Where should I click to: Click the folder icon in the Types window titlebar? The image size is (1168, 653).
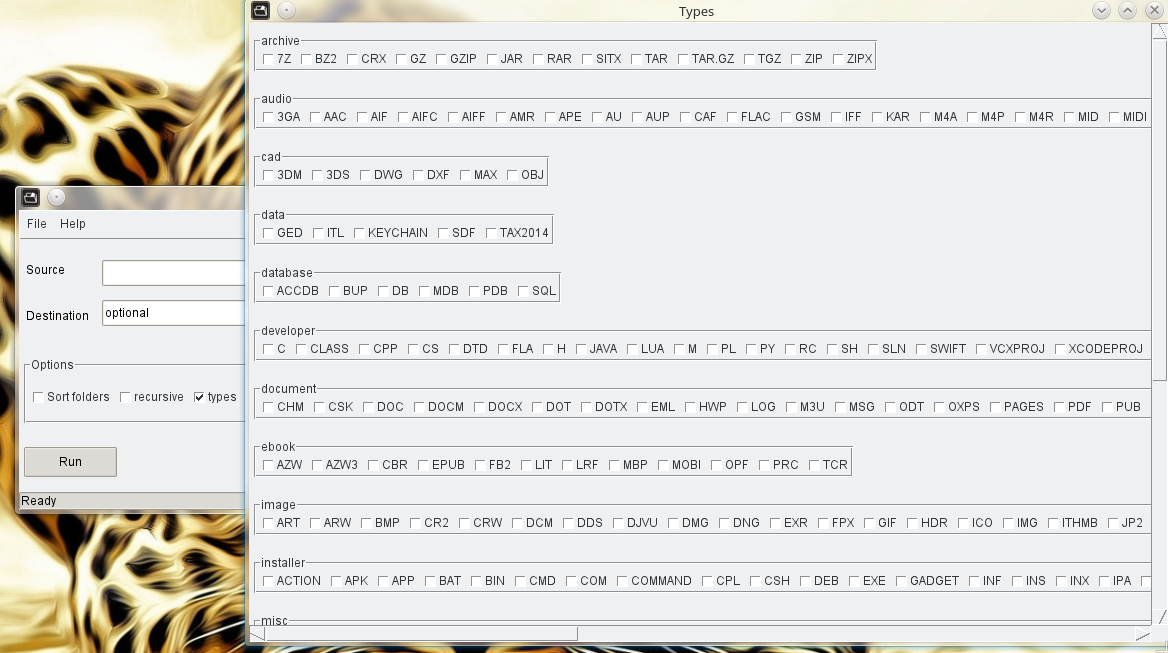258,9
